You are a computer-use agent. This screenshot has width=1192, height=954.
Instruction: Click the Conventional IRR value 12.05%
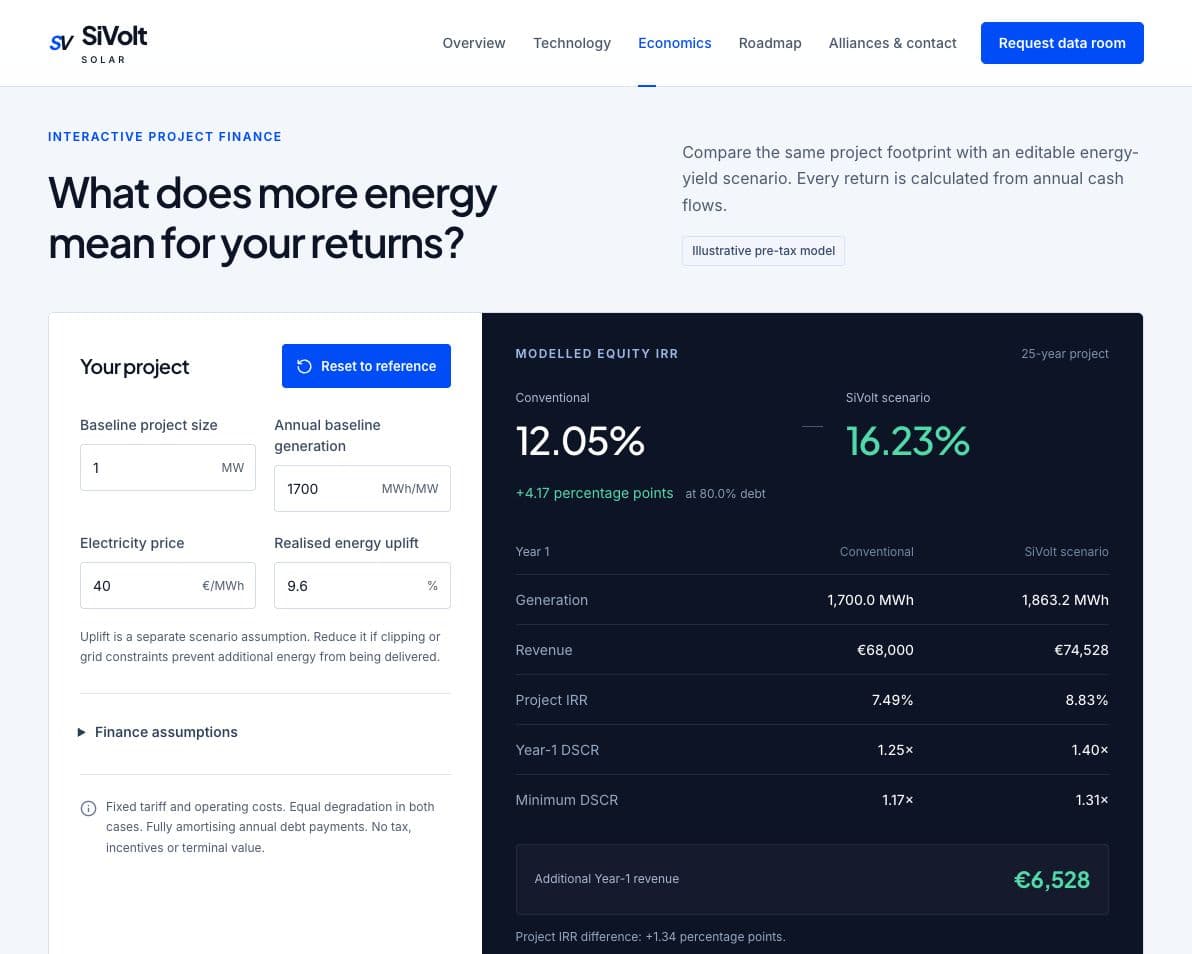click(580, 441)
